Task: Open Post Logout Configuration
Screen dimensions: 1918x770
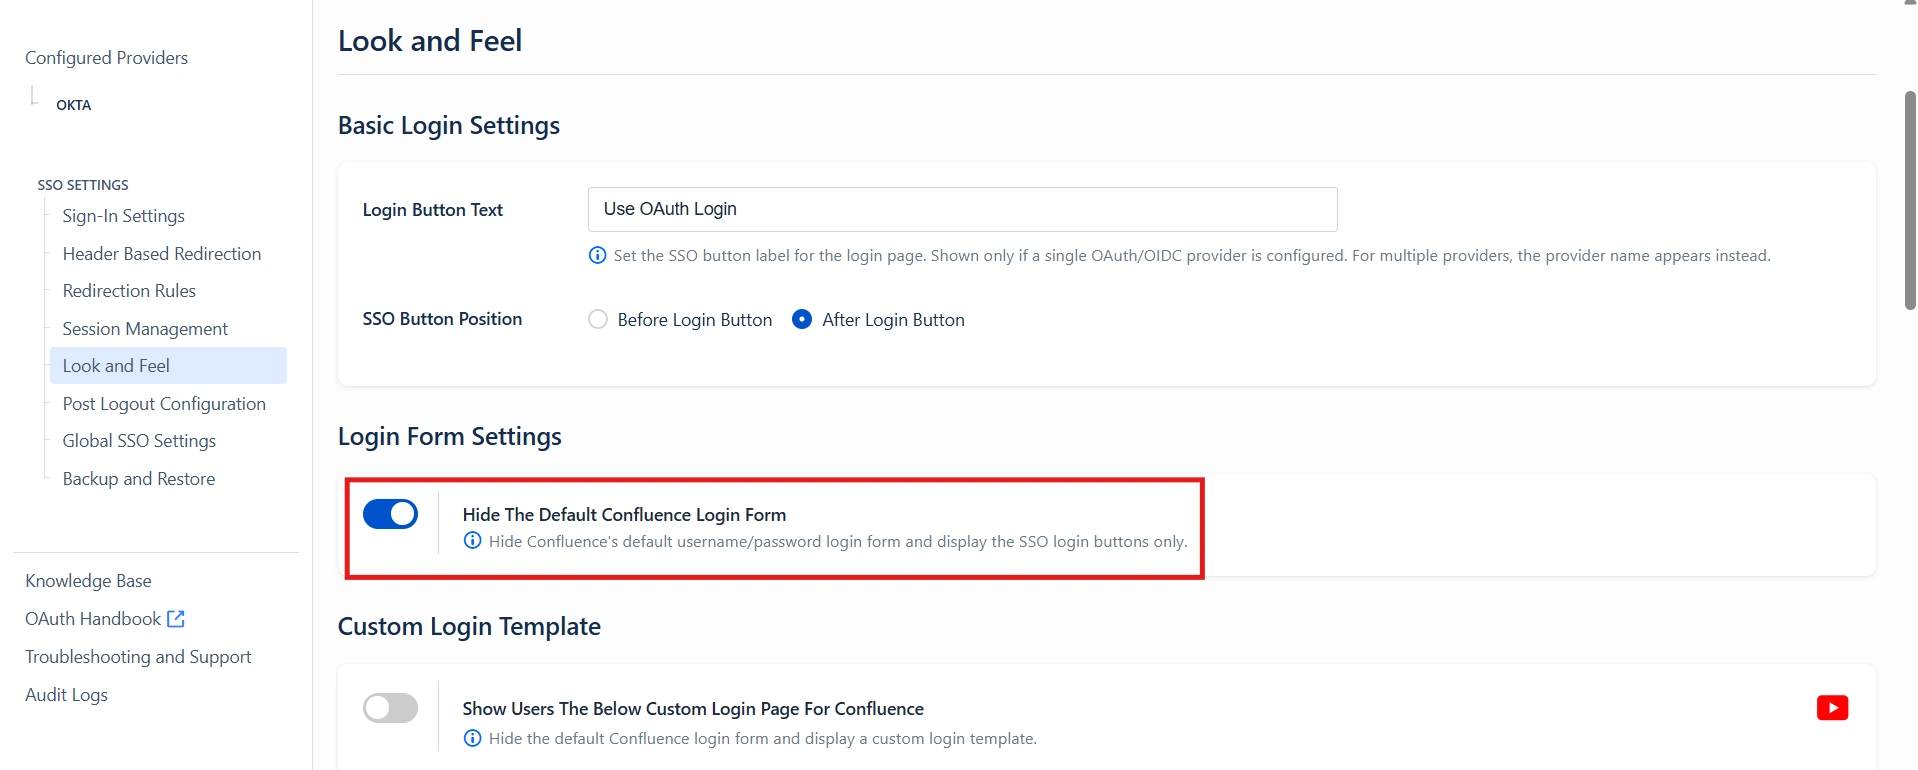Action: [164, 404]
